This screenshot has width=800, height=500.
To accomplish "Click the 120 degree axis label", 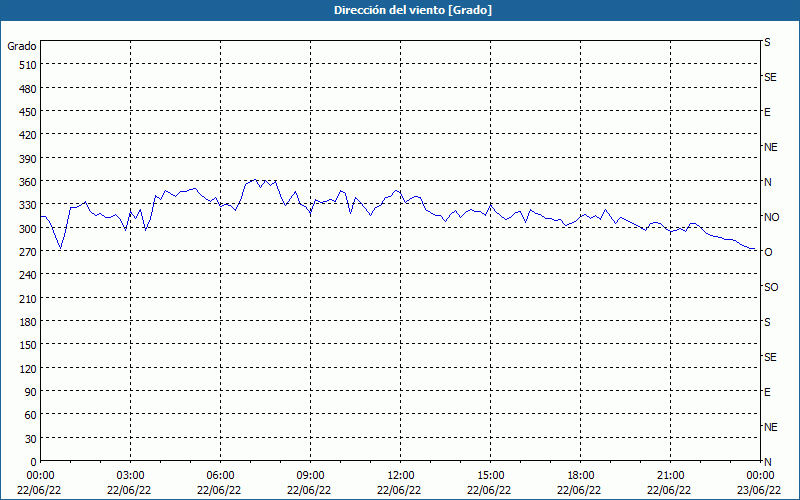I will tap(28, 368).
